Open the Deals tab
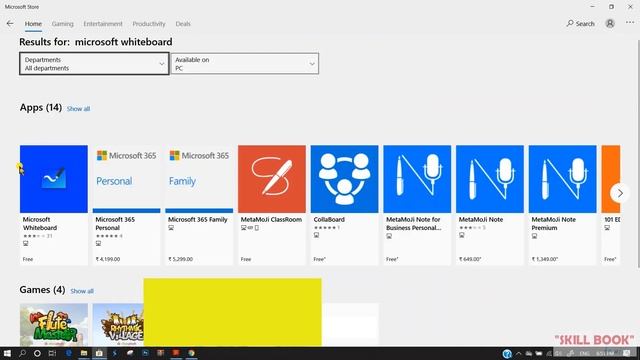 (x=183, y=24)
